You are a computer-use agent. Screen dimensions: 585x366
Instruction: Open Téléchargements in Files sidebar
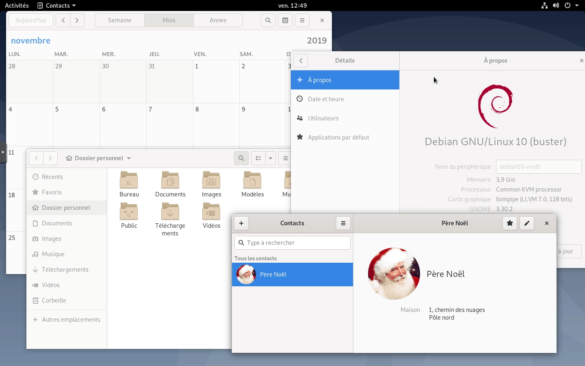(67, 269)
